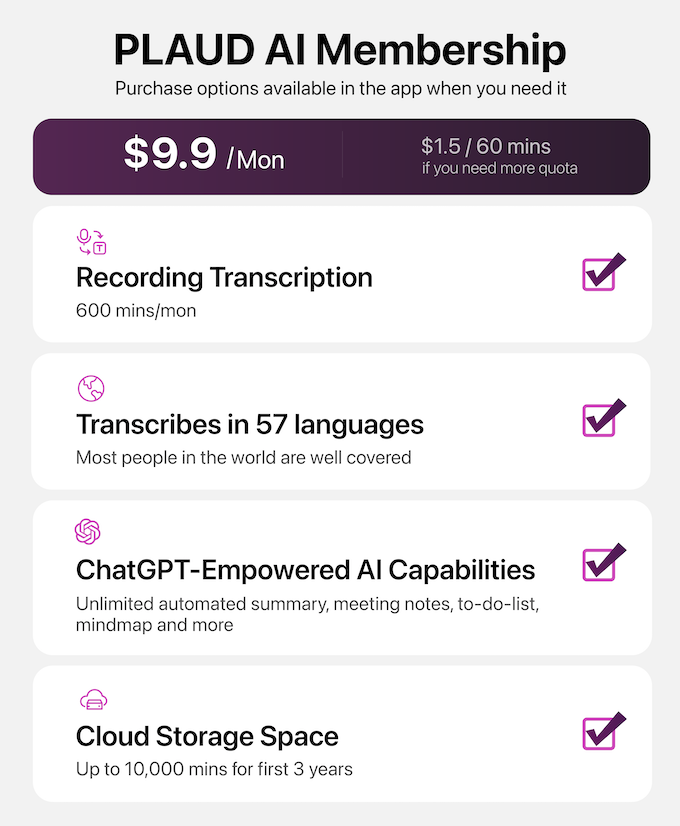Toggle the Recording Transcription checkbox
This screenshot has width=680, height=826.
pyautogui.click(x=604, y=272)
